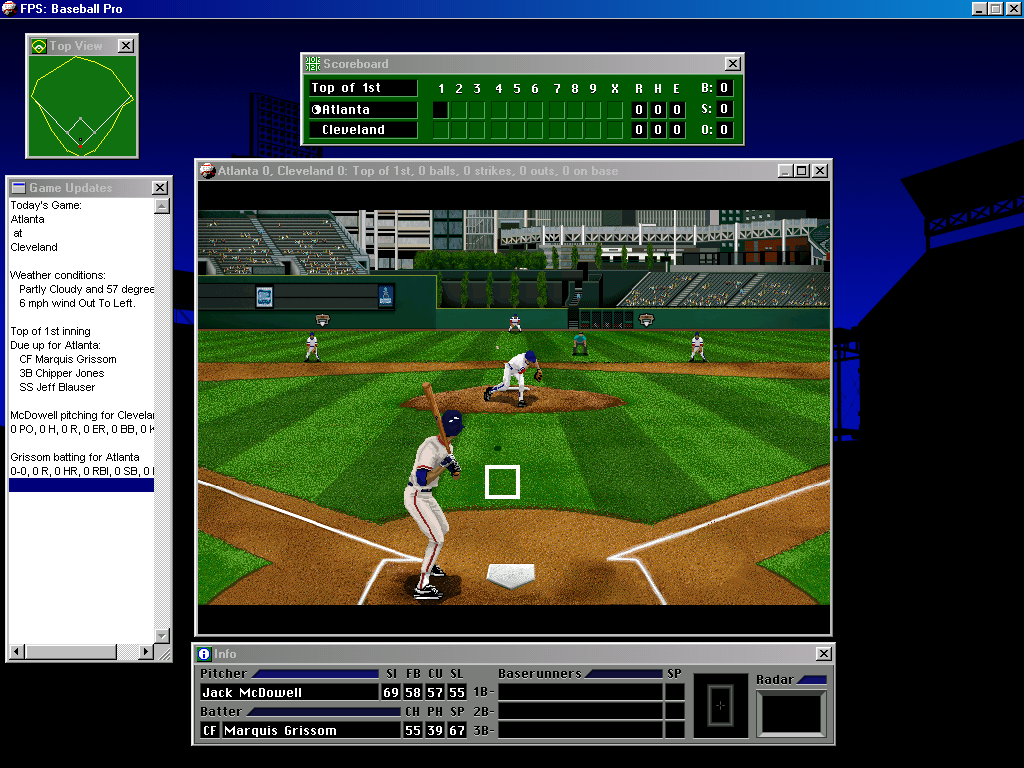
Task: Click 'CF Marquis Grissom' in Game Updates
Action: click(x=68, y=359)
